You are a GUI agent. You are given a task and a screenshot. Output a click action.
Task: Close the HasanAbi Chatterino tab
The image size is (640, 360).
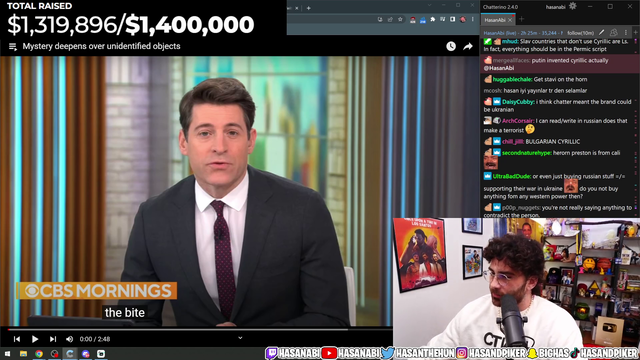(x=510, y=20)
